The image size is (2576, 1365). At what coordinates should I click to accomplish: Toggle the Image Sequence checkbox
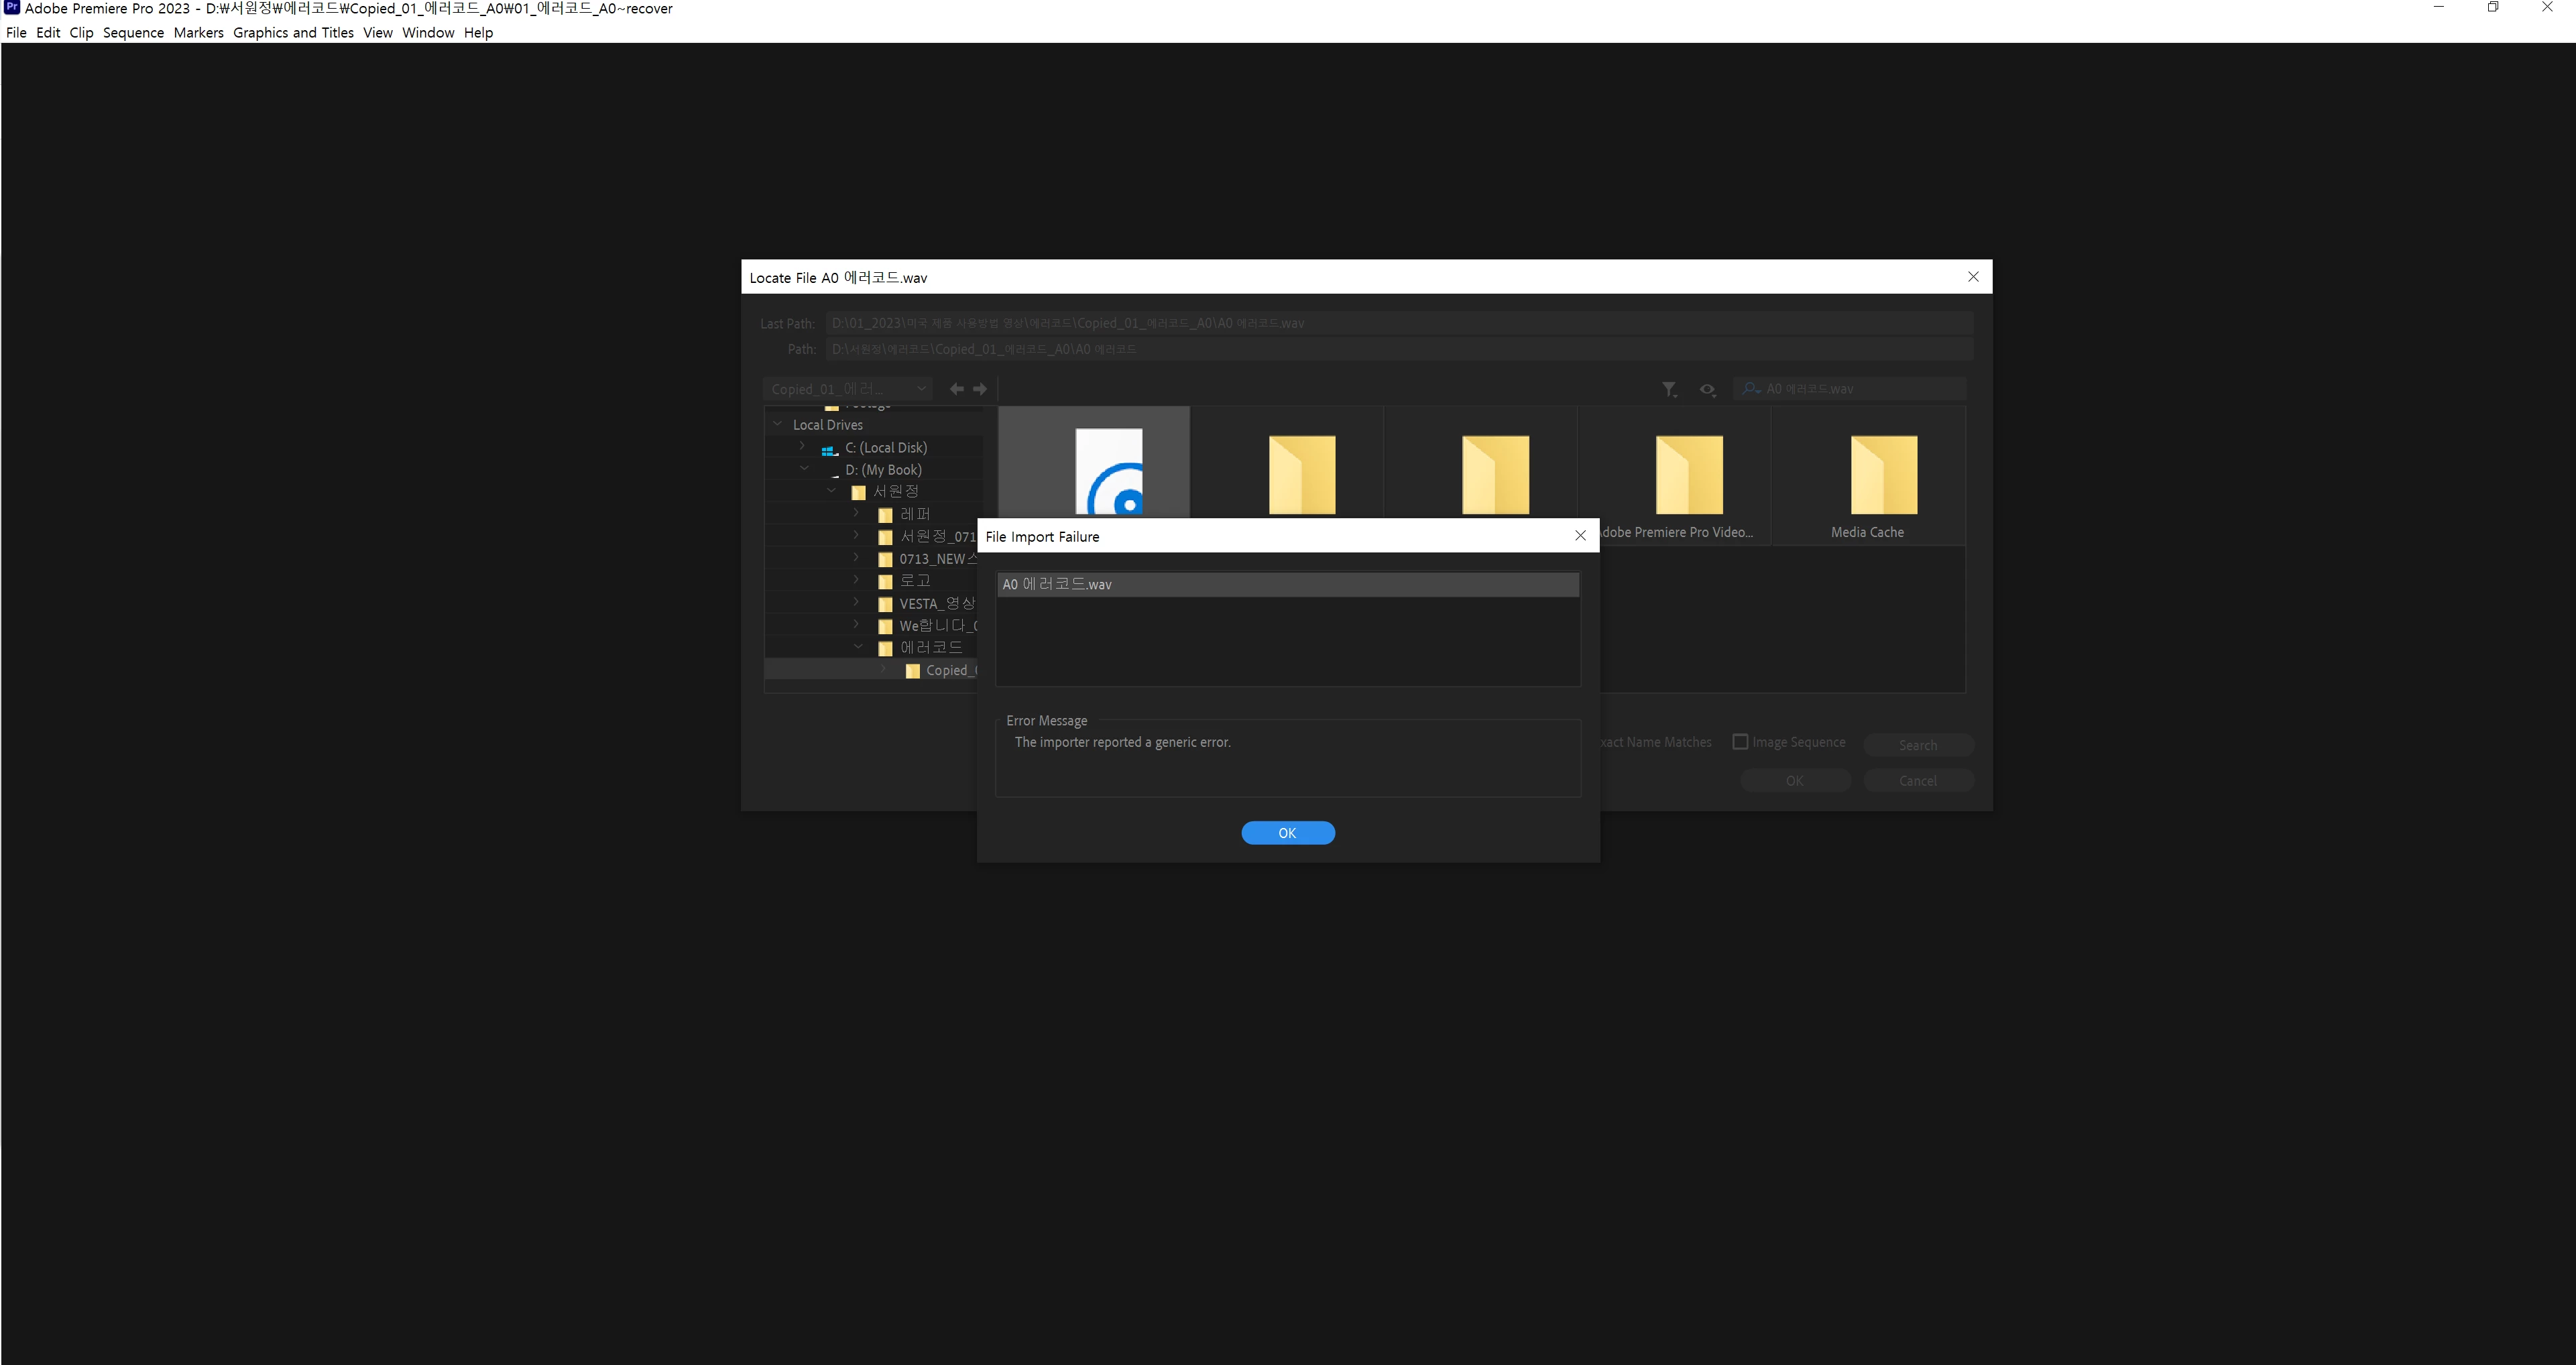(1740, 742)
